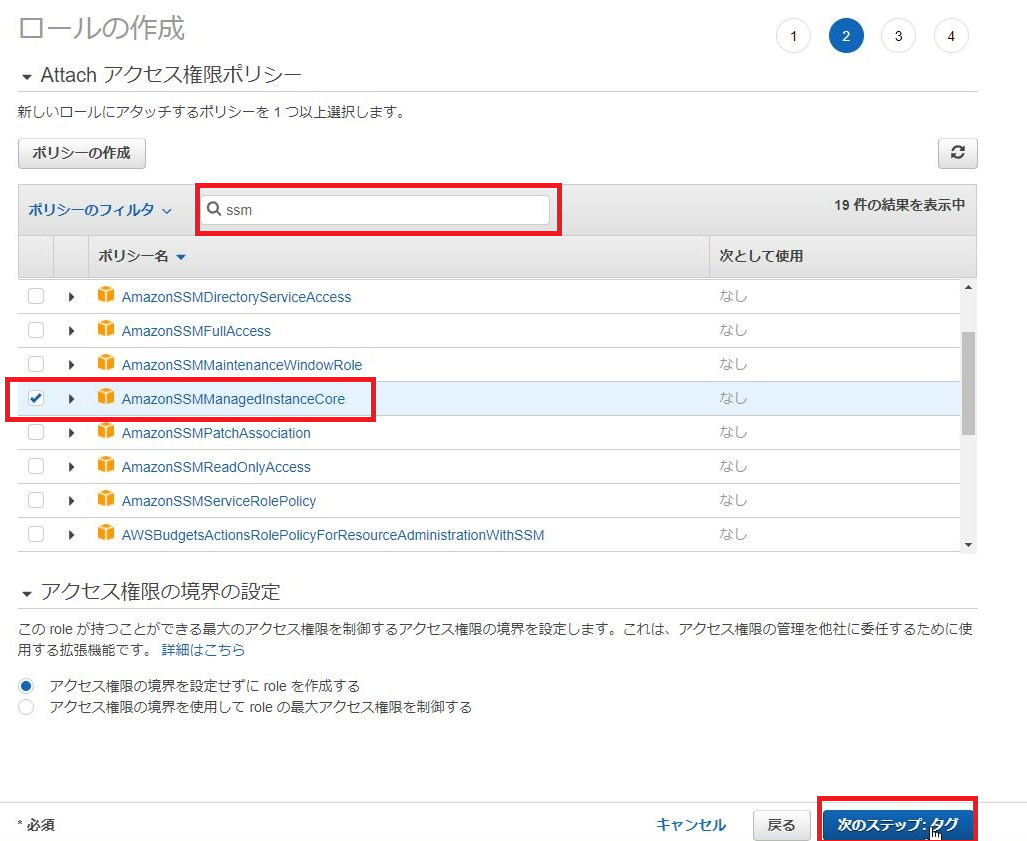Check the AmazonSSMFullAccess checkbox

pos(36,330)
